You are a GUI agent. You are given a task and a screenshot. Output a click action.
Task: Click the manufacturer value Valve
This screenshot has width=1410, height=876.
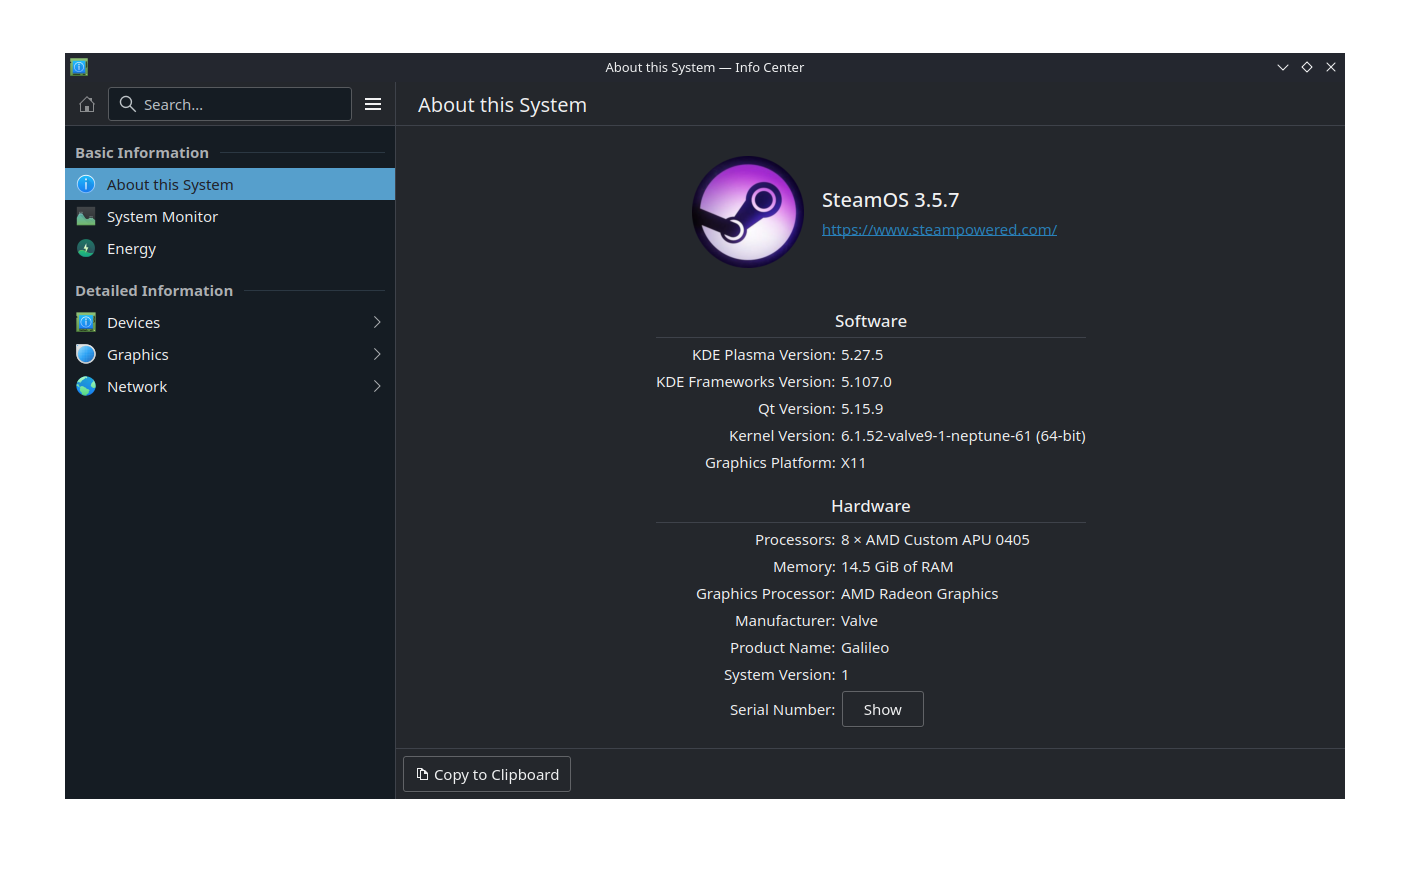[859, 621]
